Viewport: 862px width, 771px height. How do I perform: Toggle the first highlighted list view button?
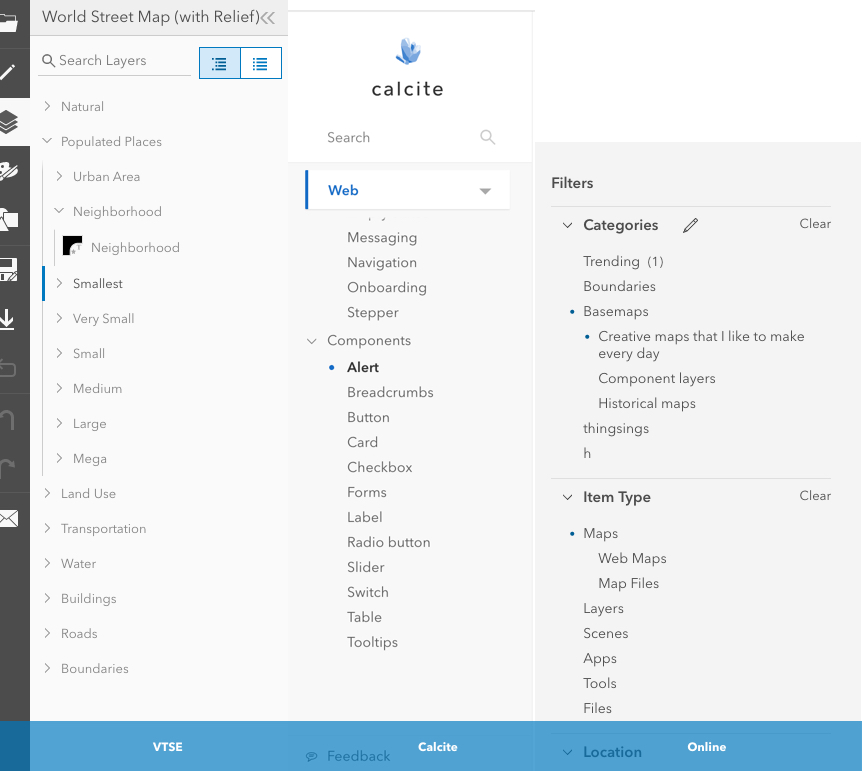click(220, 63)
